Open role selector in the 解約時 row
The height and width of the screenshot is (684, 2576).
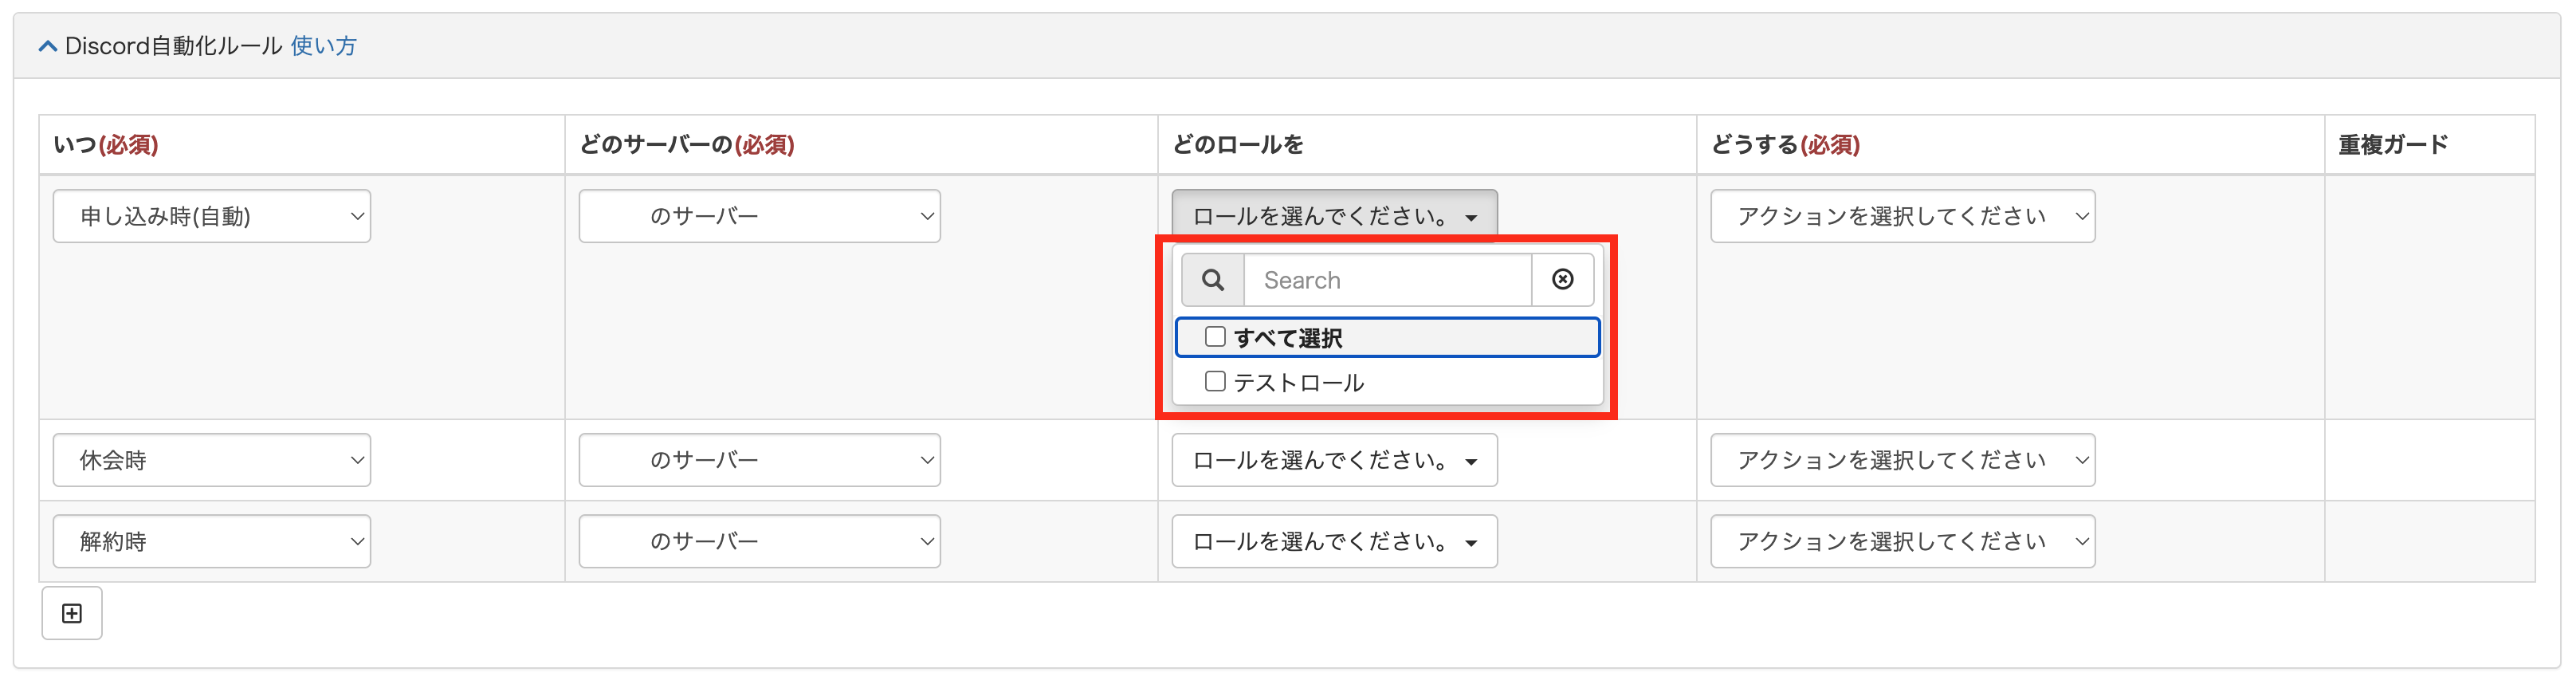click(1334, 541)
